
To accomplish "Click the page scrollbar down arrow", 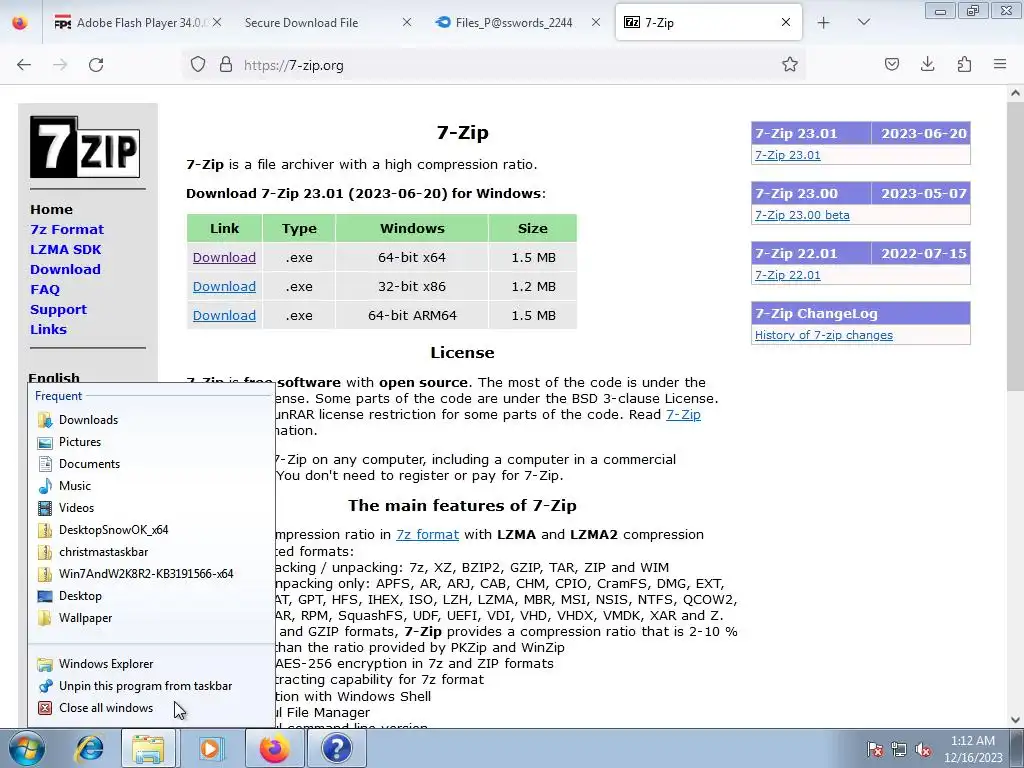I will tap(1016, 720).
